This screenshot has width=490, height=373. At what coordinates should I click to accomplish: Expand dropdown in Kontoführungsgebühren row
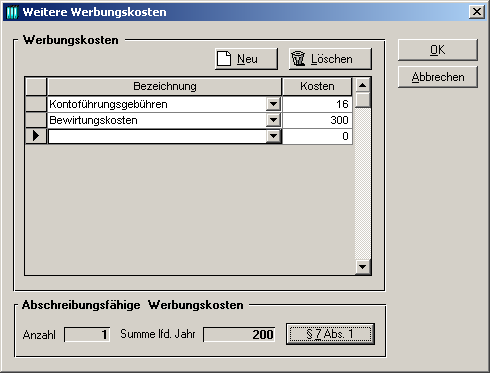tap(273, 104)
